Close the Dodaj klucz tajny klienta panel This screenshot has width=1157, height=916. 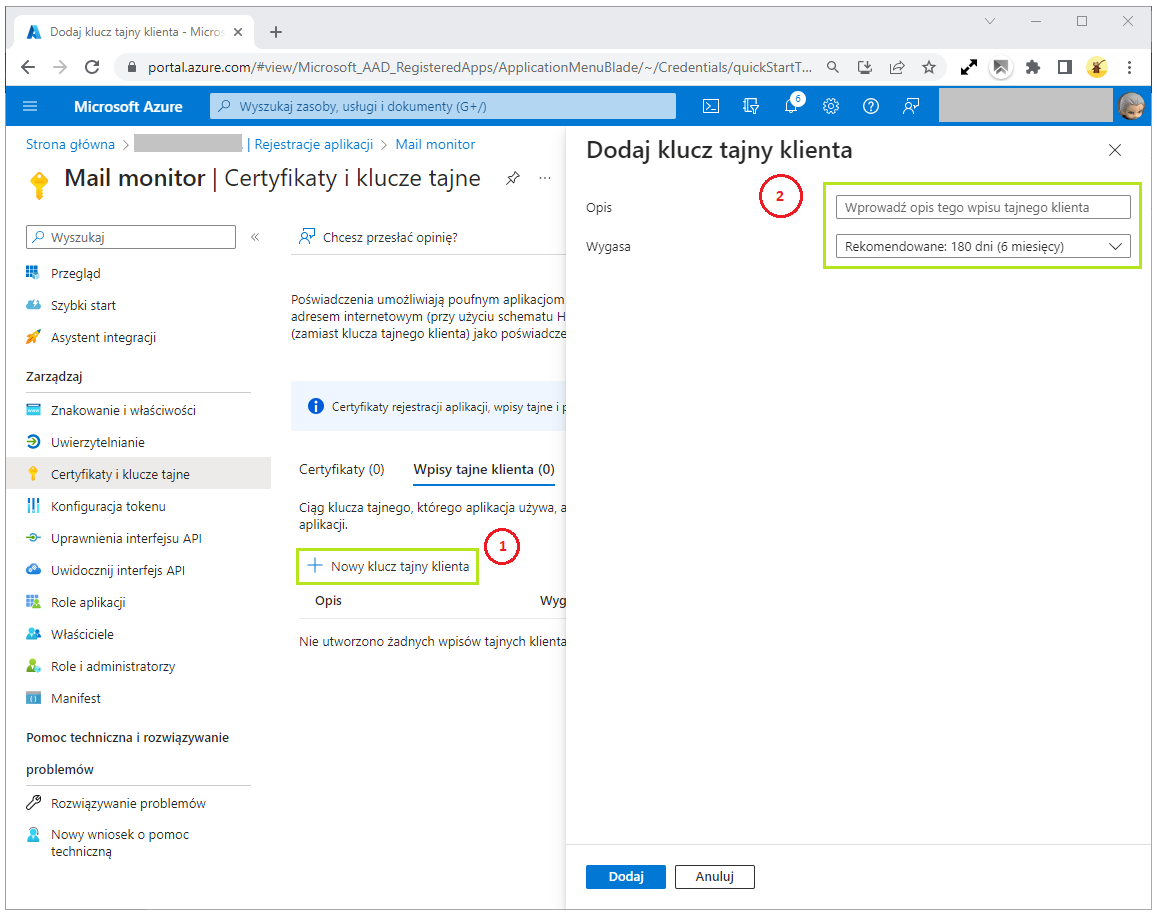click(1115, 151)
